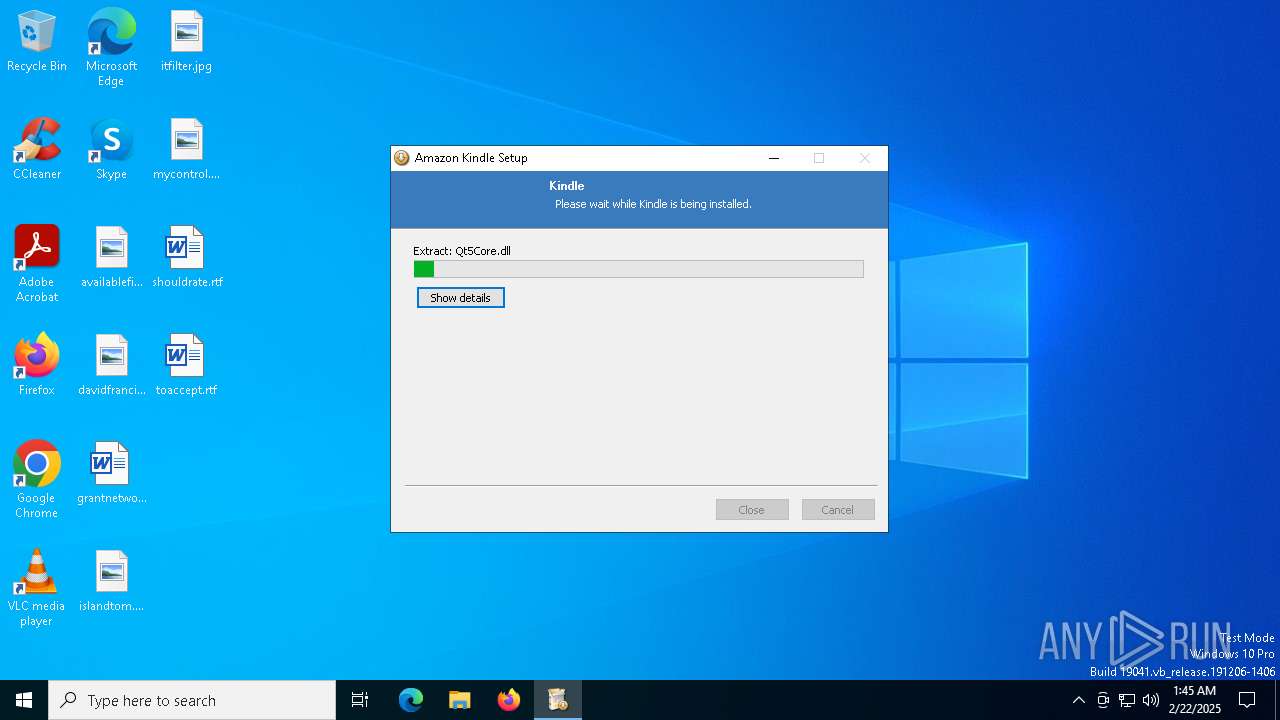Select the shouldrate.rtf document
This screenshot has height=720, width=1280.
click(x=187, y=257)
